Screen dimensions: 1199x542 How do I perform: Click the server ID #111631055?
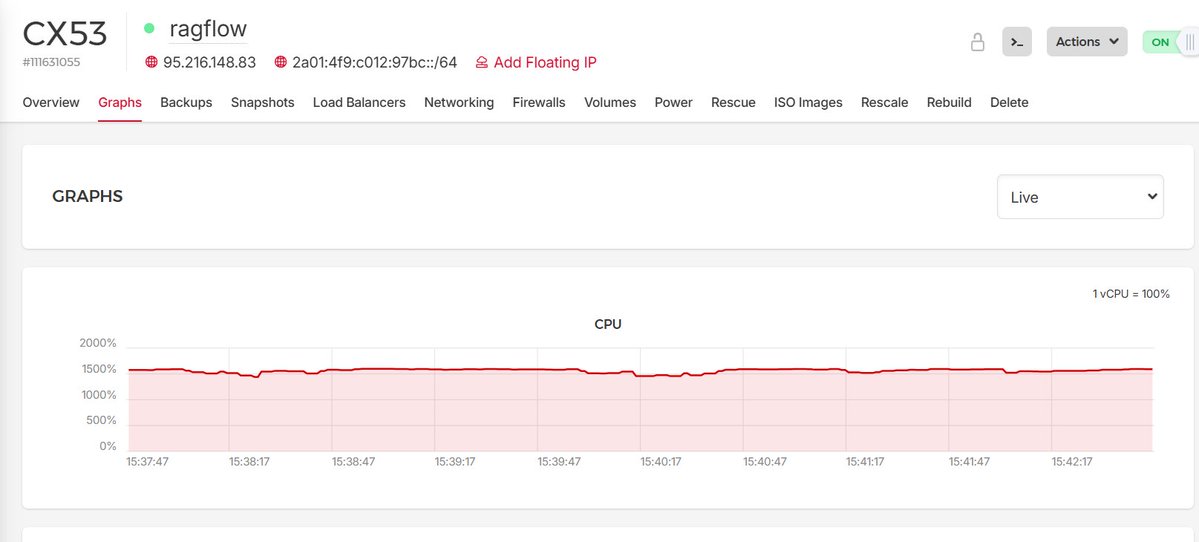pyautogui.click(x=51, y=62)
